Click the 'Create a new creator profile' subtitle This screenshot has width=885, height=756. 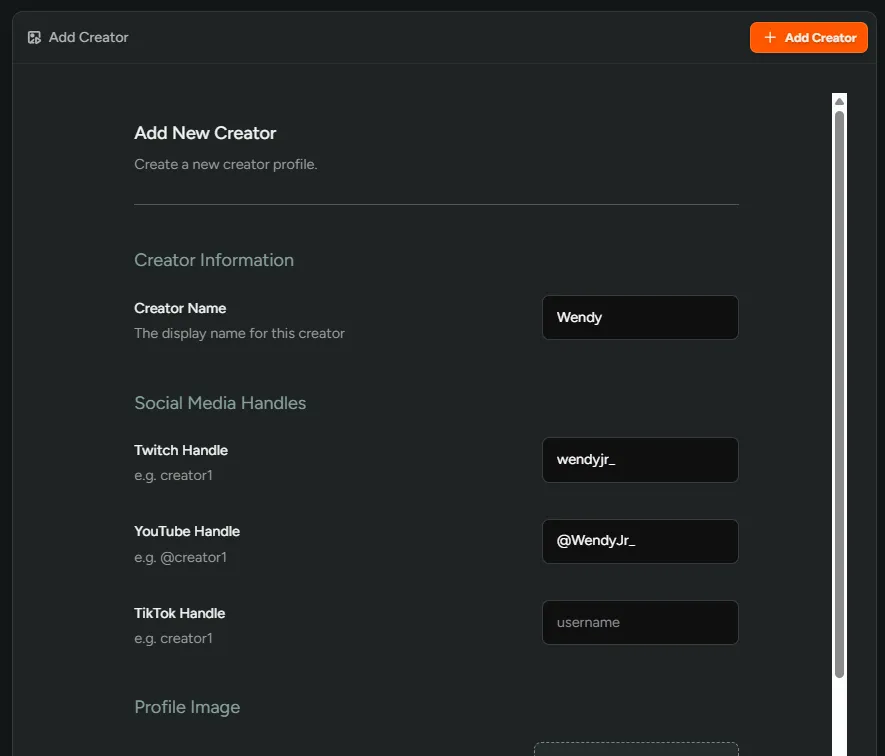click(225, 164)
